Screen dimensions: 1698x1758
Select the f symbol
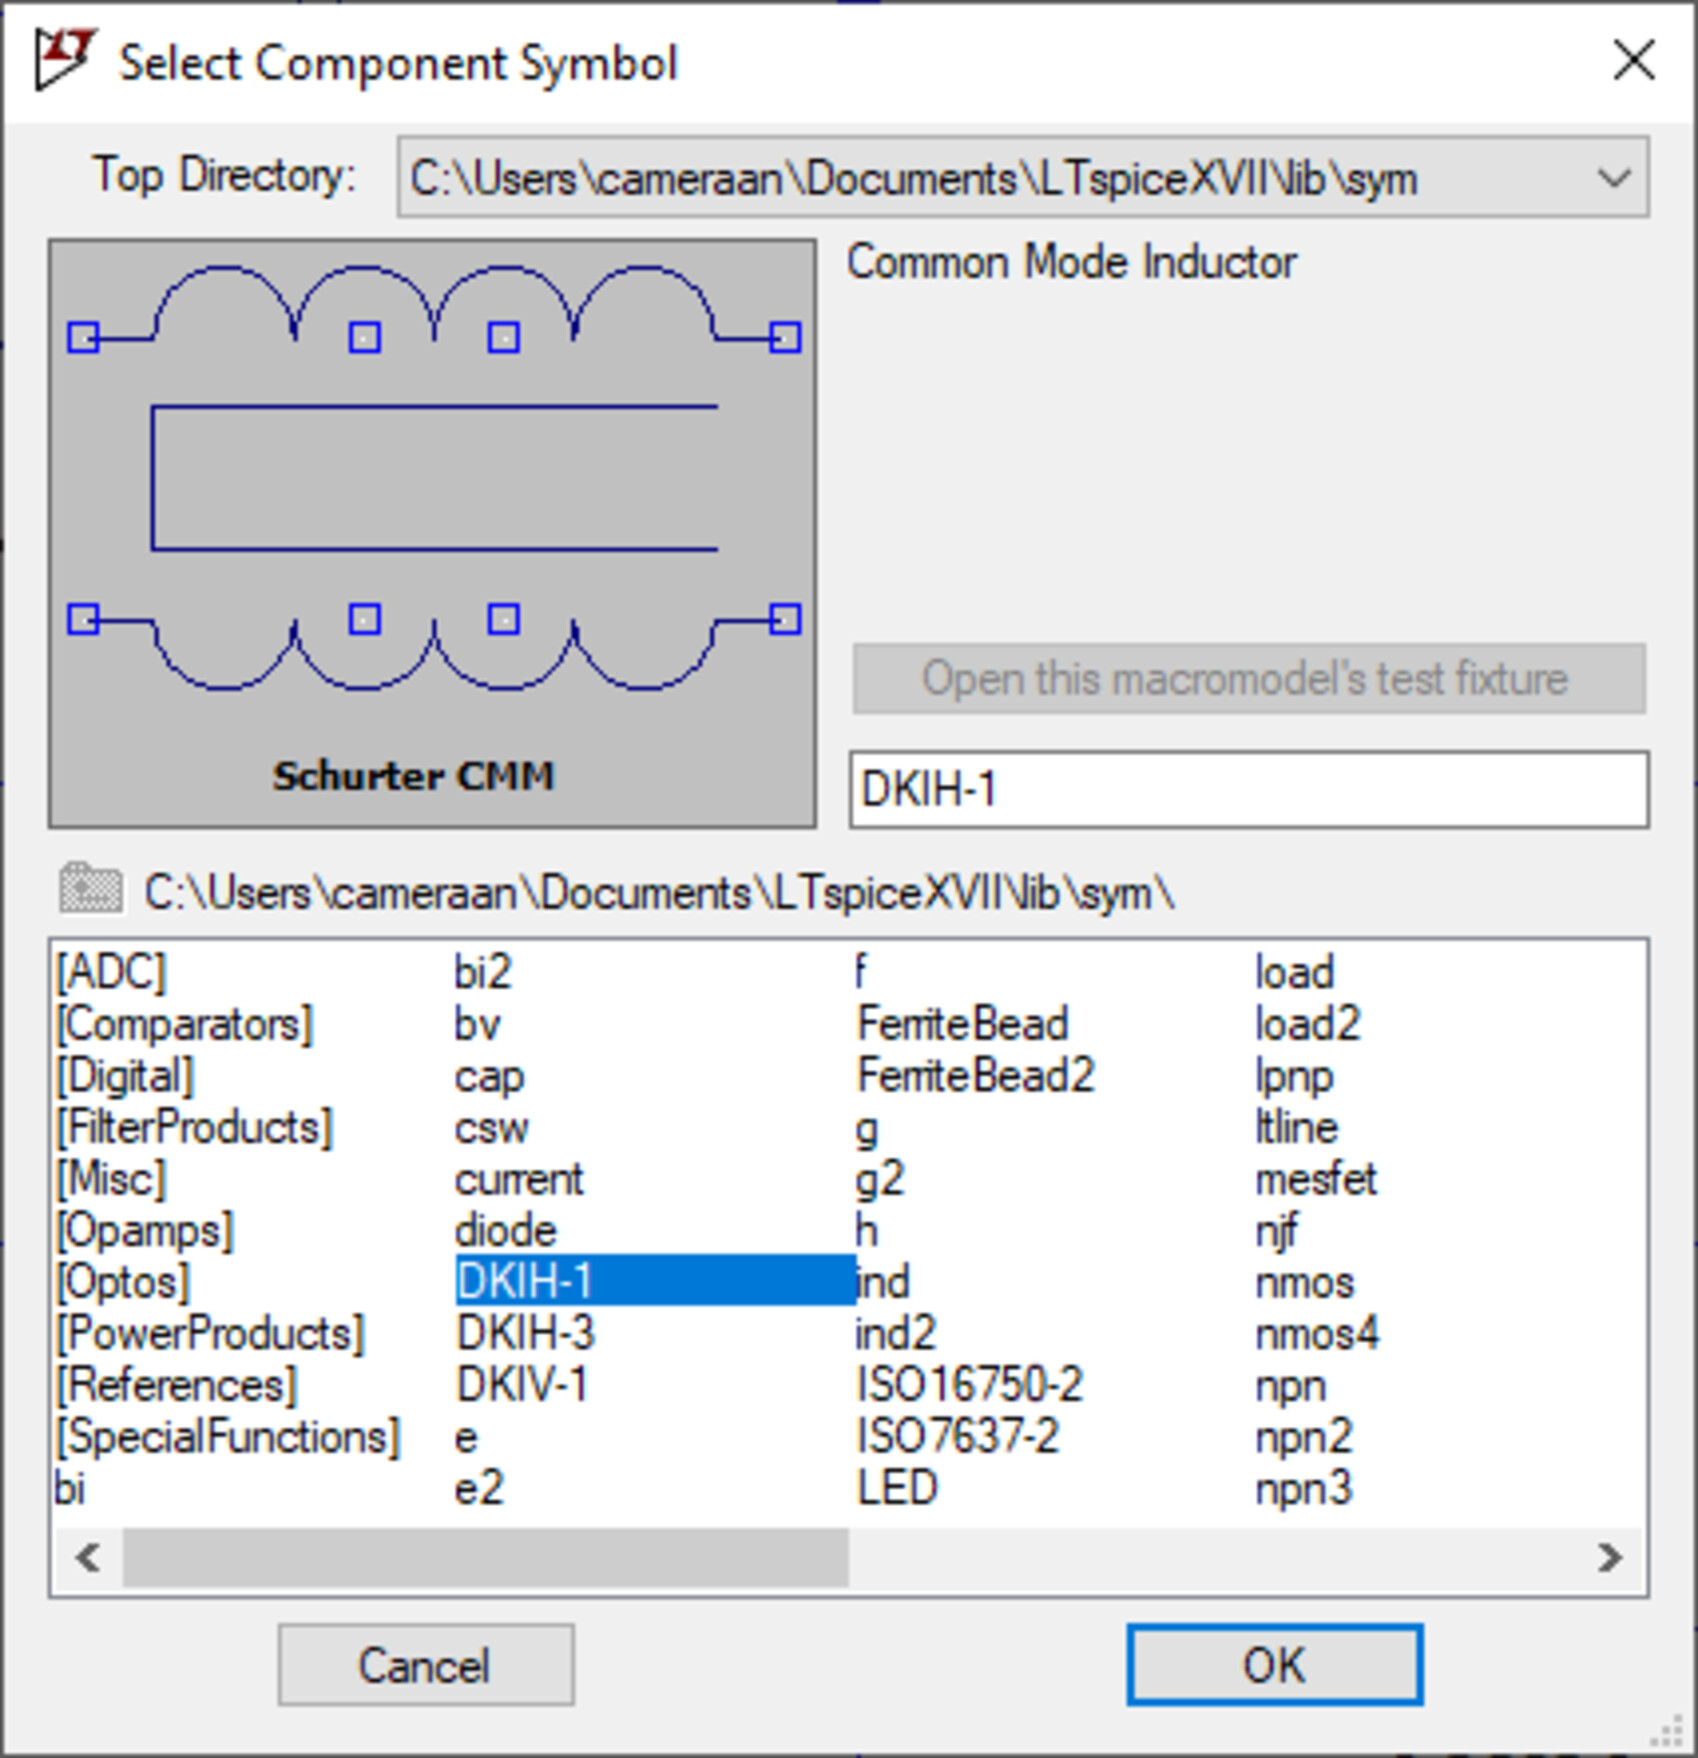862,972
